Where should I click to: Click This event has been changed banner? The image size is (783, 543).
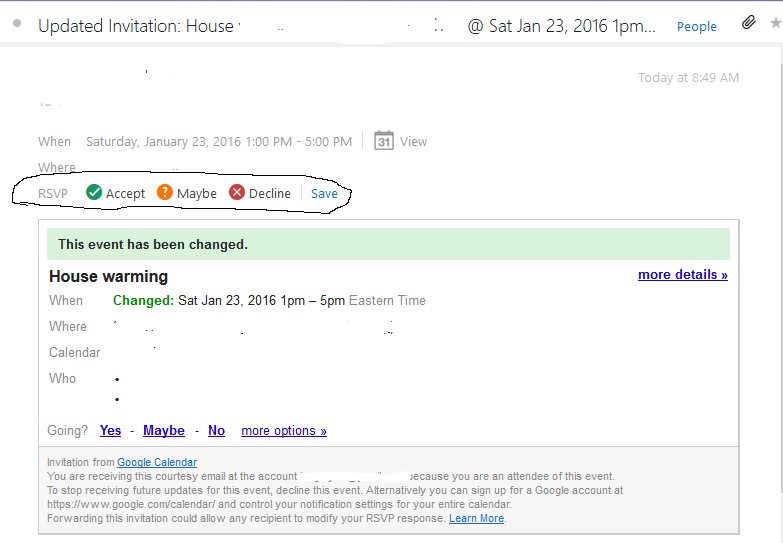pos(388,244)
